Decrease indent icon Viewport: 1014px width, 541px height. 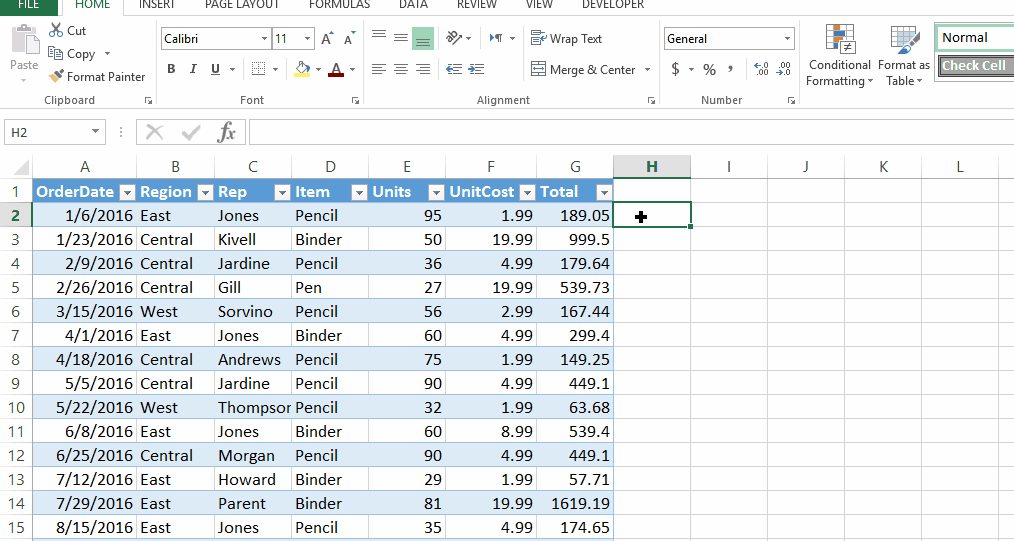point(454,69)
